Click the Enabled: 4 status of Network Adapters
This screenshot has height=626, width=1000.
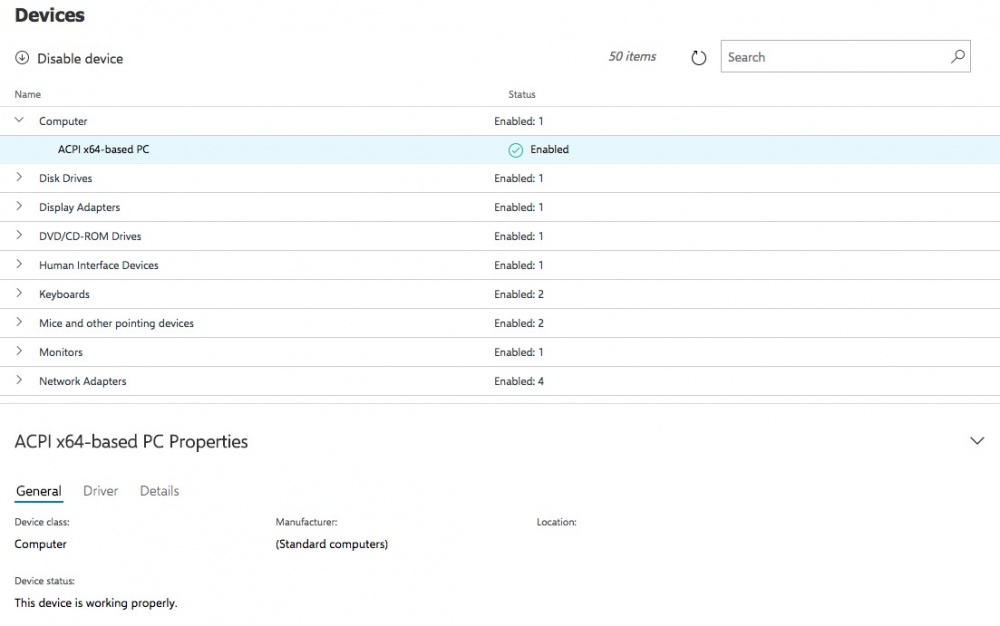tap(519, 381)
